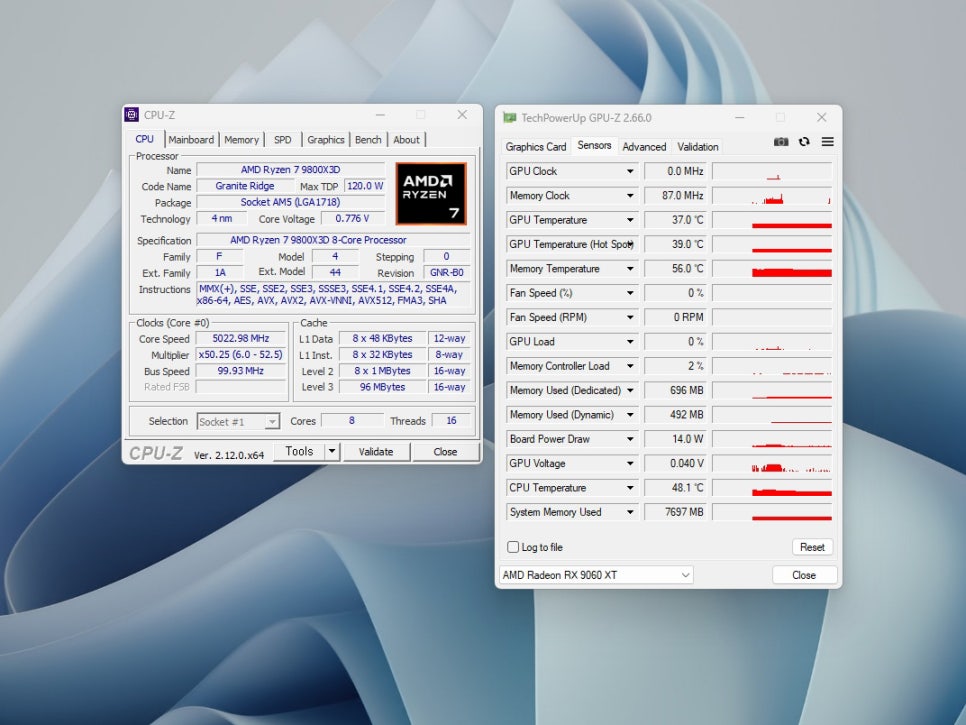Open the GPU Voltage sensor dropdown
Viewport: 966px width, 725px height.
[x=630, y=463]
